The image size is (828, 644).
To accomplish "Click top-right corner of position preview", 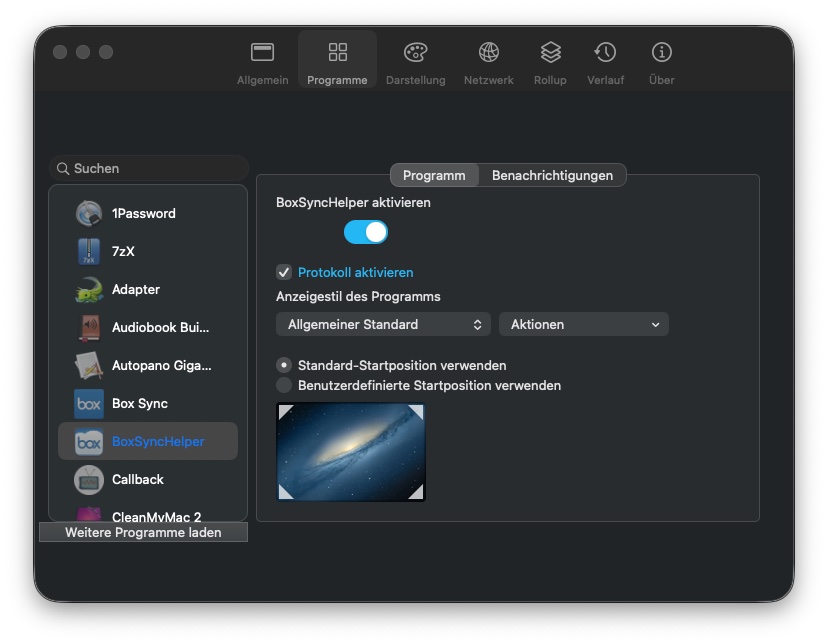I will tap(417, 411).
